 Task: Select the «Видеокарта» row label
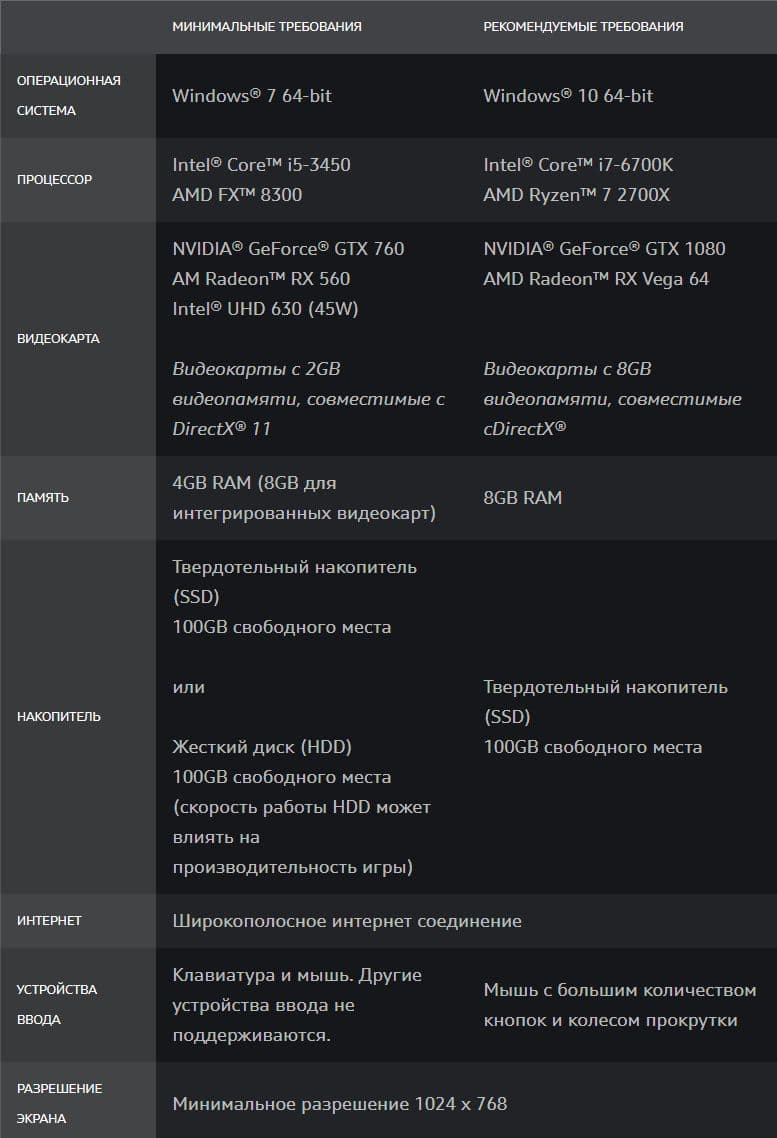pyautogui.click(x=58, y=338)
